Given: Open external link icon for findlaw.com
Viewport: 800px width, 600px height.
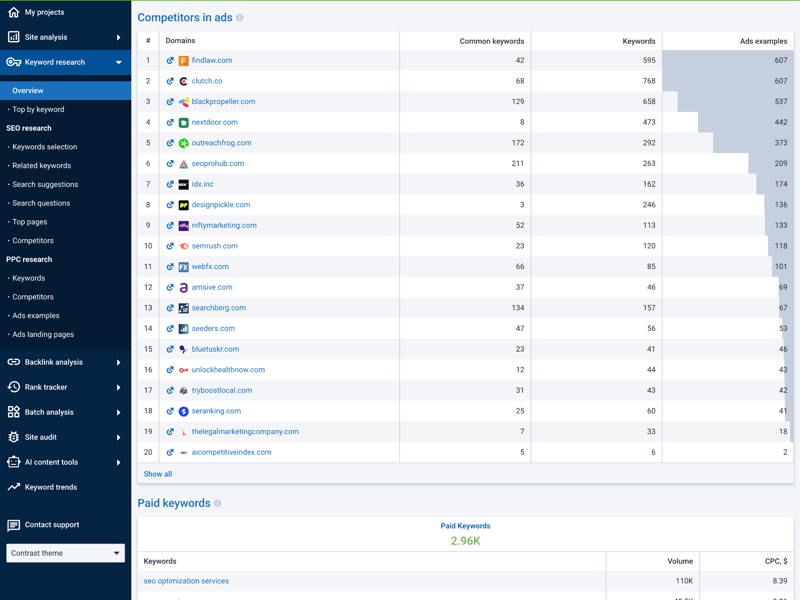Looking at the screenshot, I should click(170, 61).
